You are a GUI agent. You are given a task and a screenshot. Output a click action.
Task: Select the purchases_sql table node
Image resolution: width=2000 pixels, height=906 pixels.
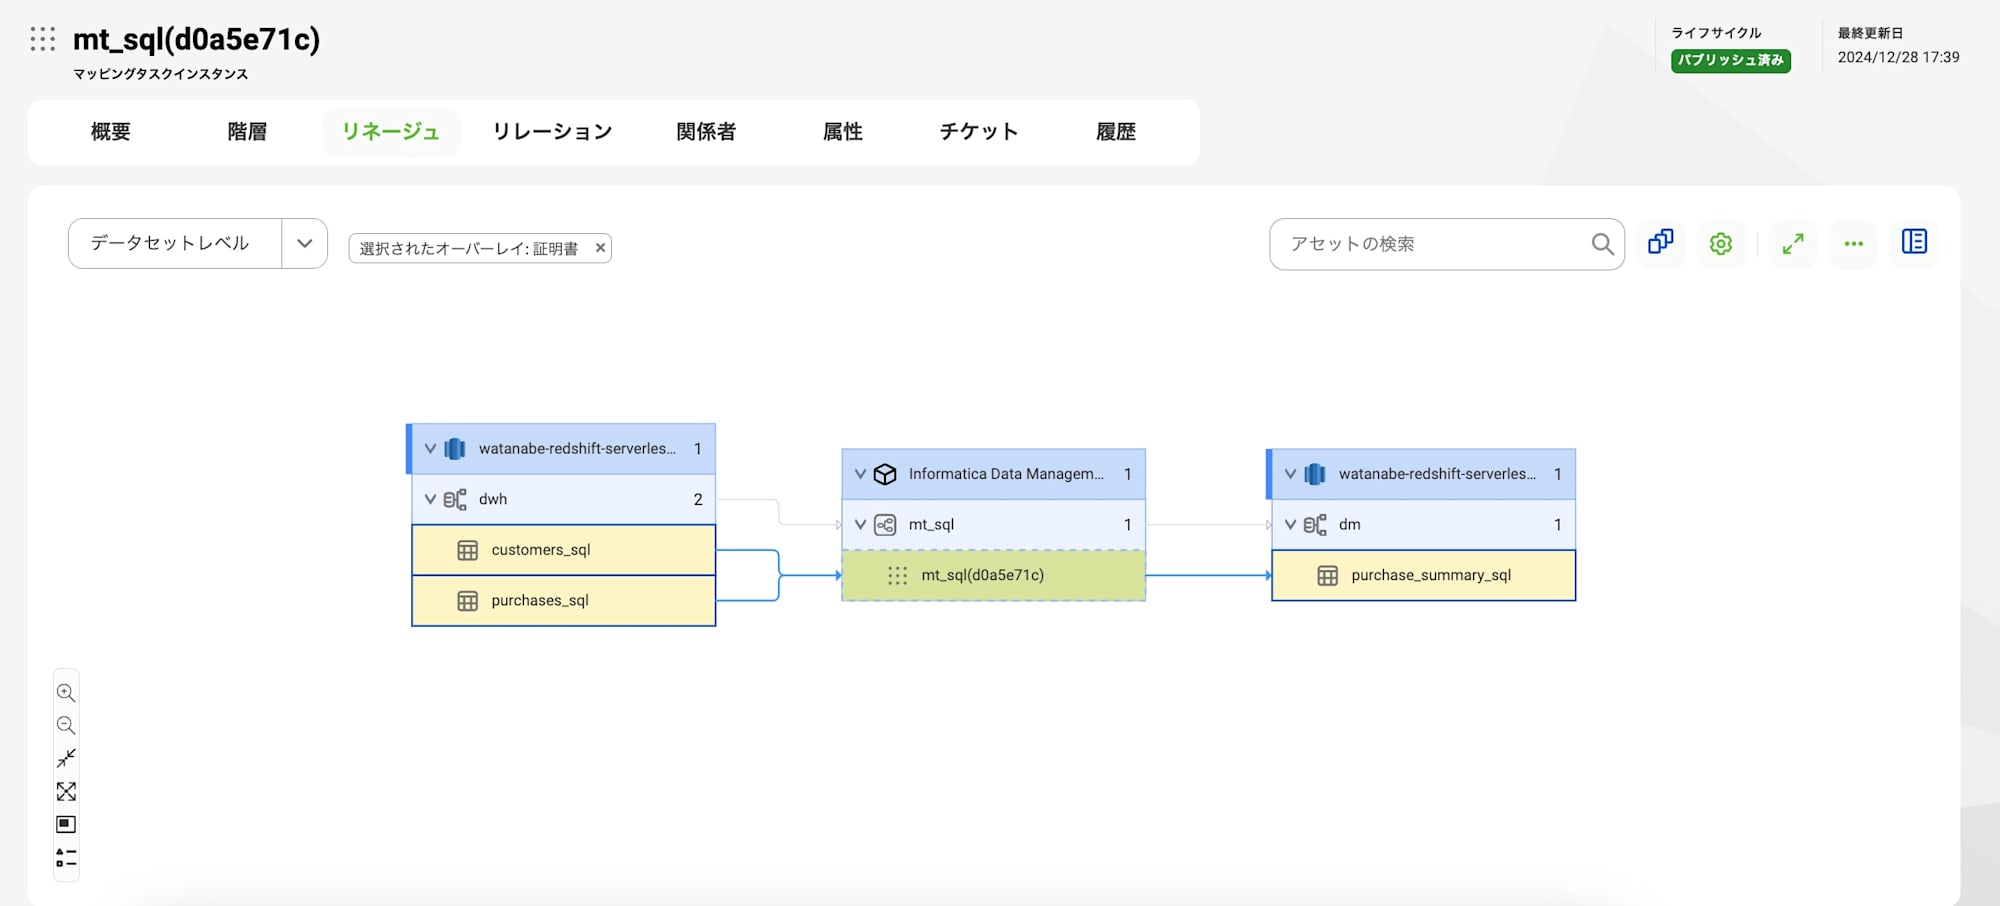click(564, 601)
